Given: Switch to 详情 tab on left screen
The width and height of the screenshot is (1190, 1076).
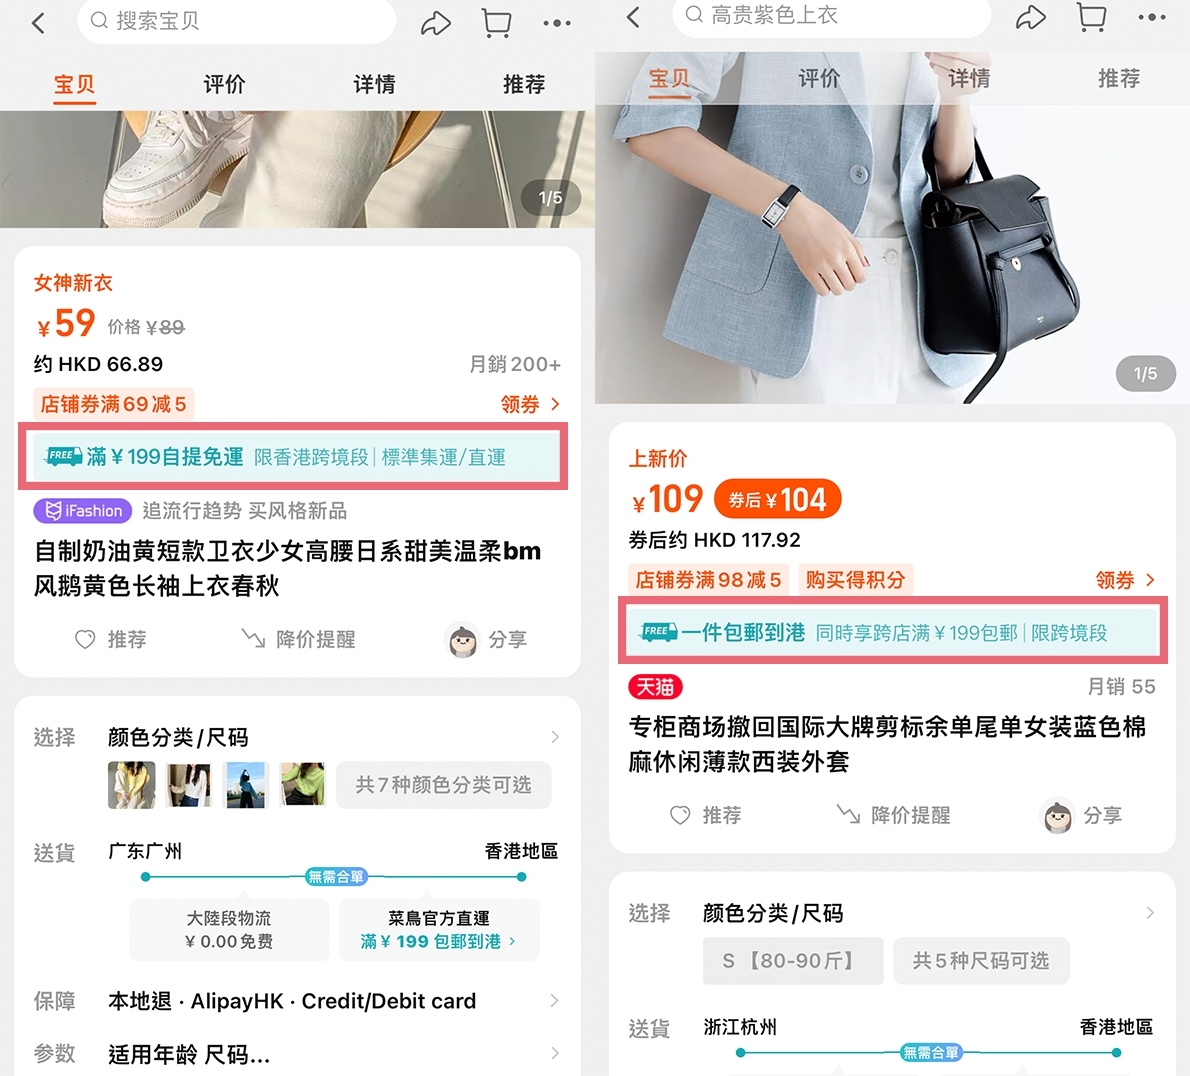Looking at the screenshot, I should point(374,84).
